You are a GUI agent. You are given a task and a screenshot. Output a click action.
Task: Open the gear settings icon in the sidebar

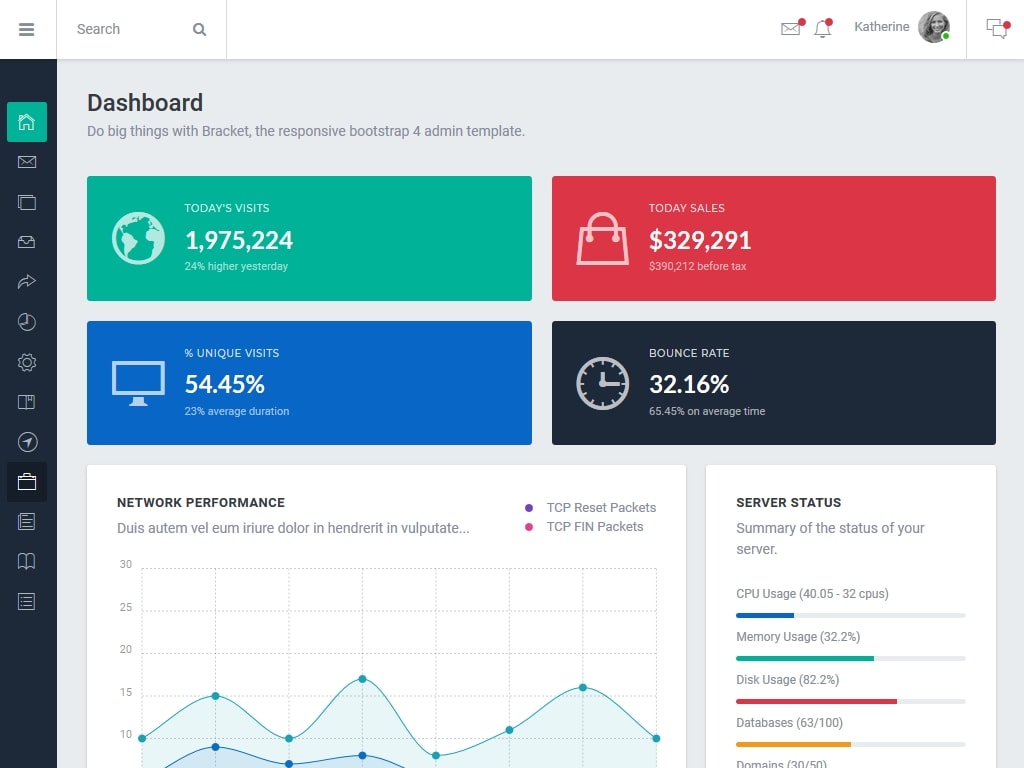[27, 362]
